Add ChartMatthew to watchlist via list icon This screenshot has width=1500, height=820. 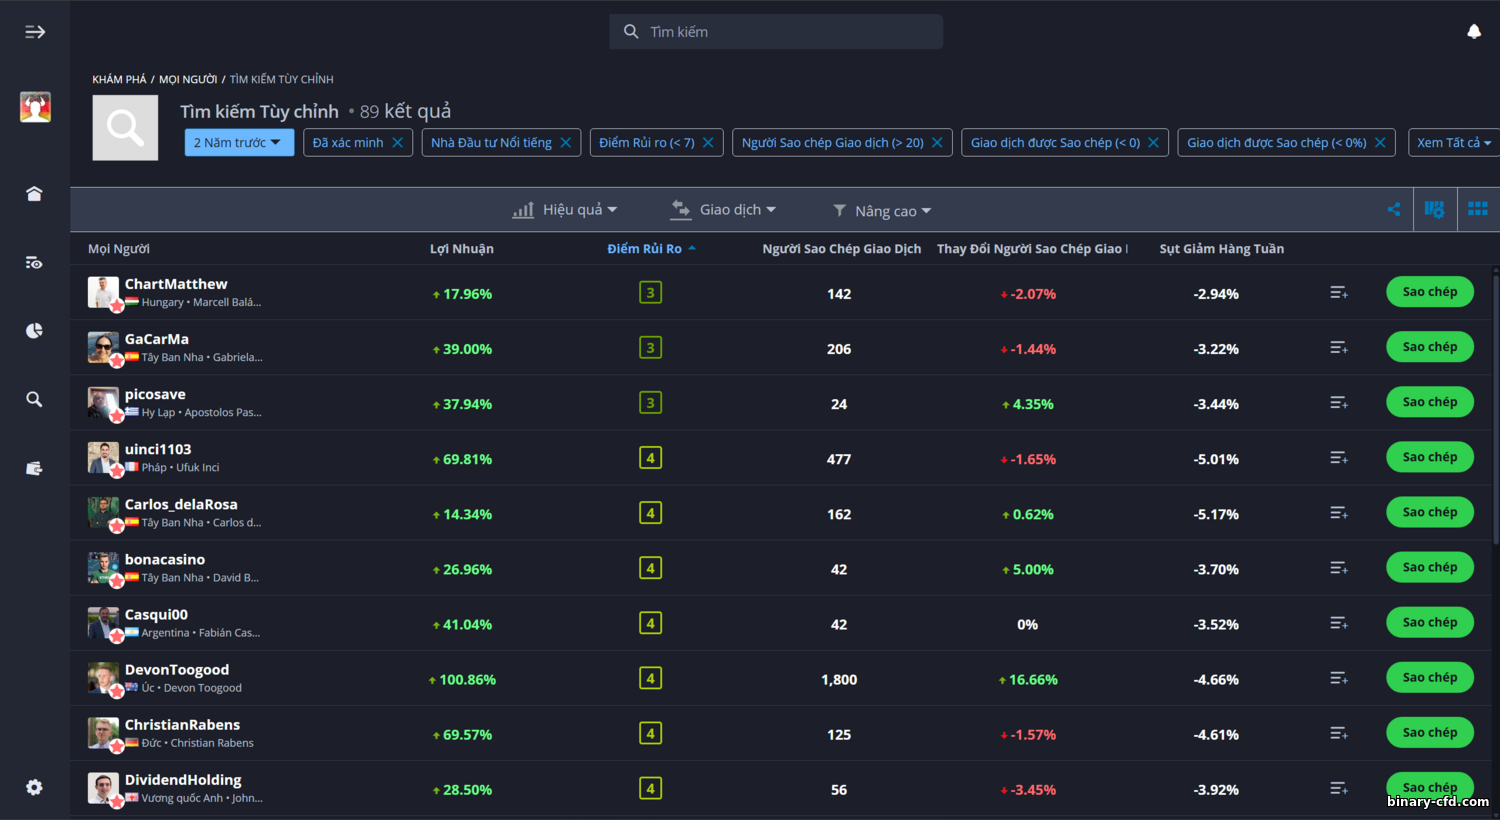(1338, 293)
